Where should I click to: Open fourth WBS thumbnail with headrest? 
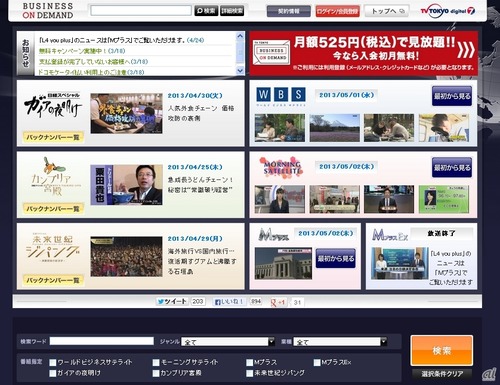tap(444, 128)
